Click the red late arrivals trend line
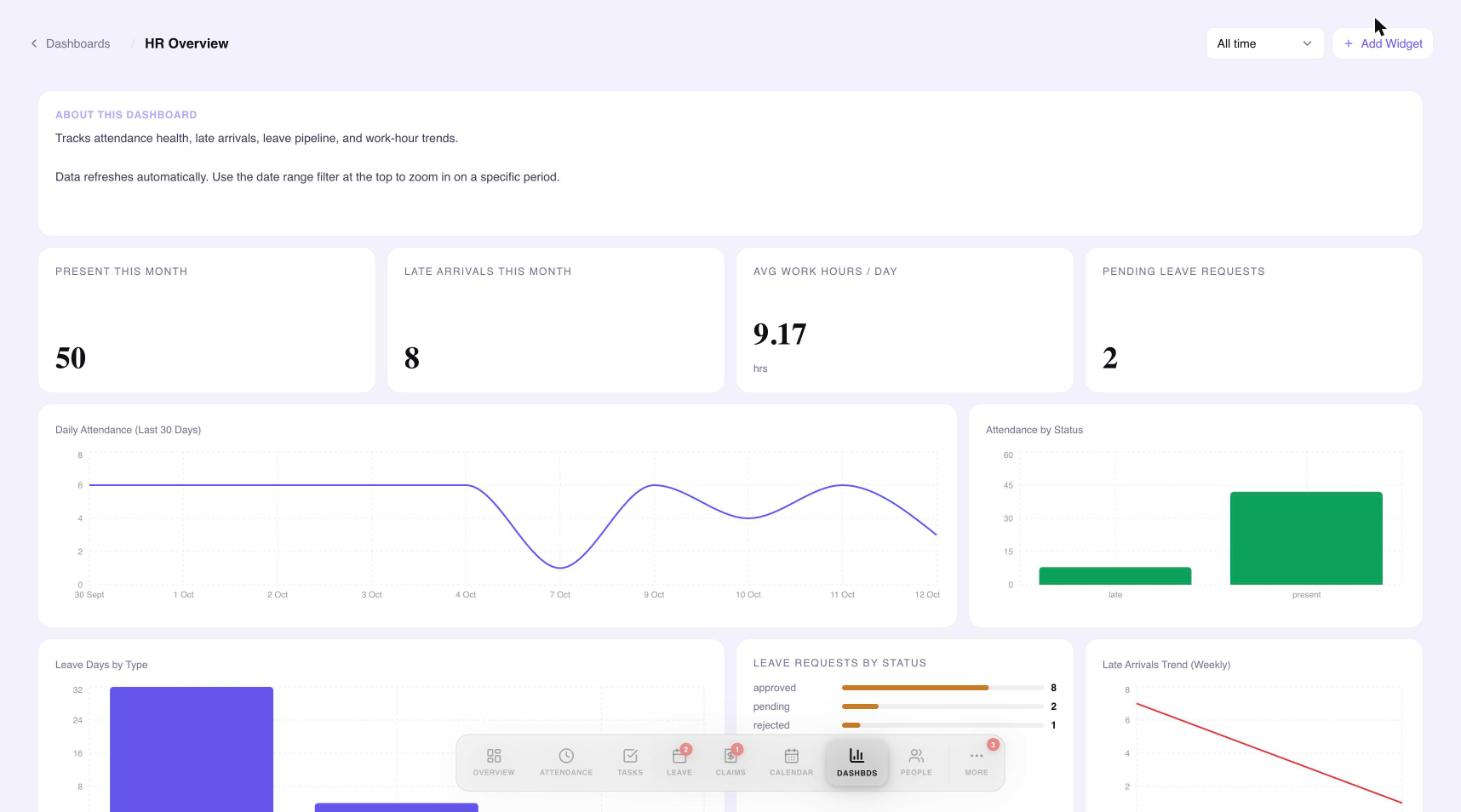Viewport: 1461px width, 812px height. coord(1268,753)
